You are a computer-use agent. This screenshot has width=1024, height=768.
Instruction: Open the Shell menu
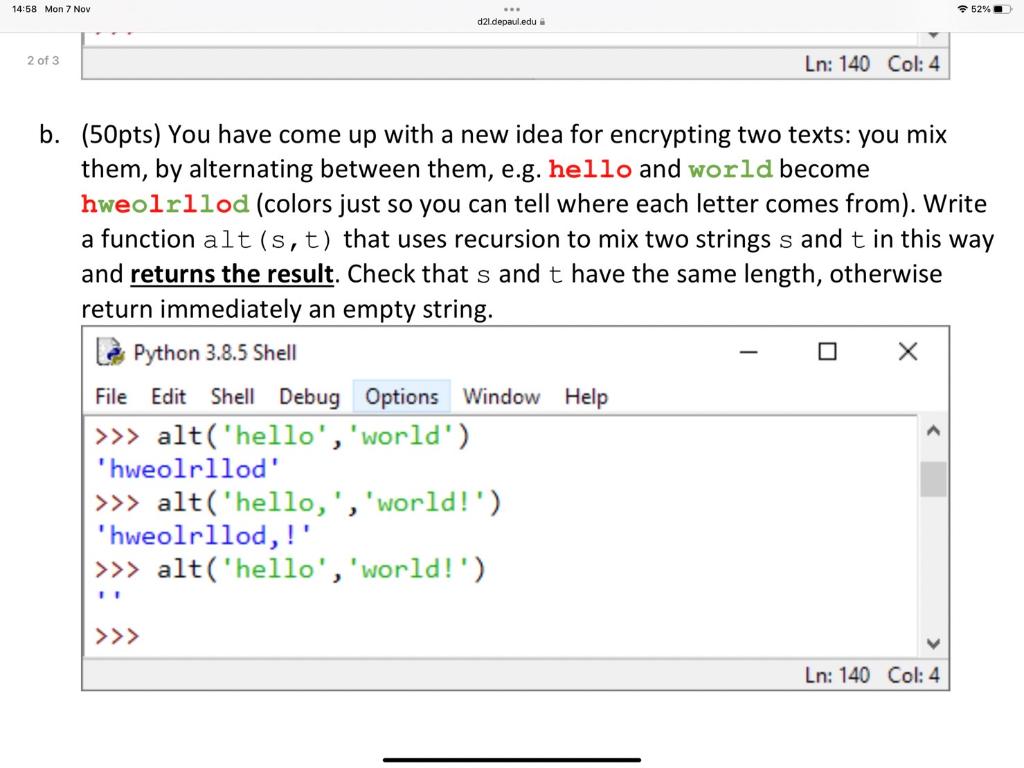tap(232, 396)
